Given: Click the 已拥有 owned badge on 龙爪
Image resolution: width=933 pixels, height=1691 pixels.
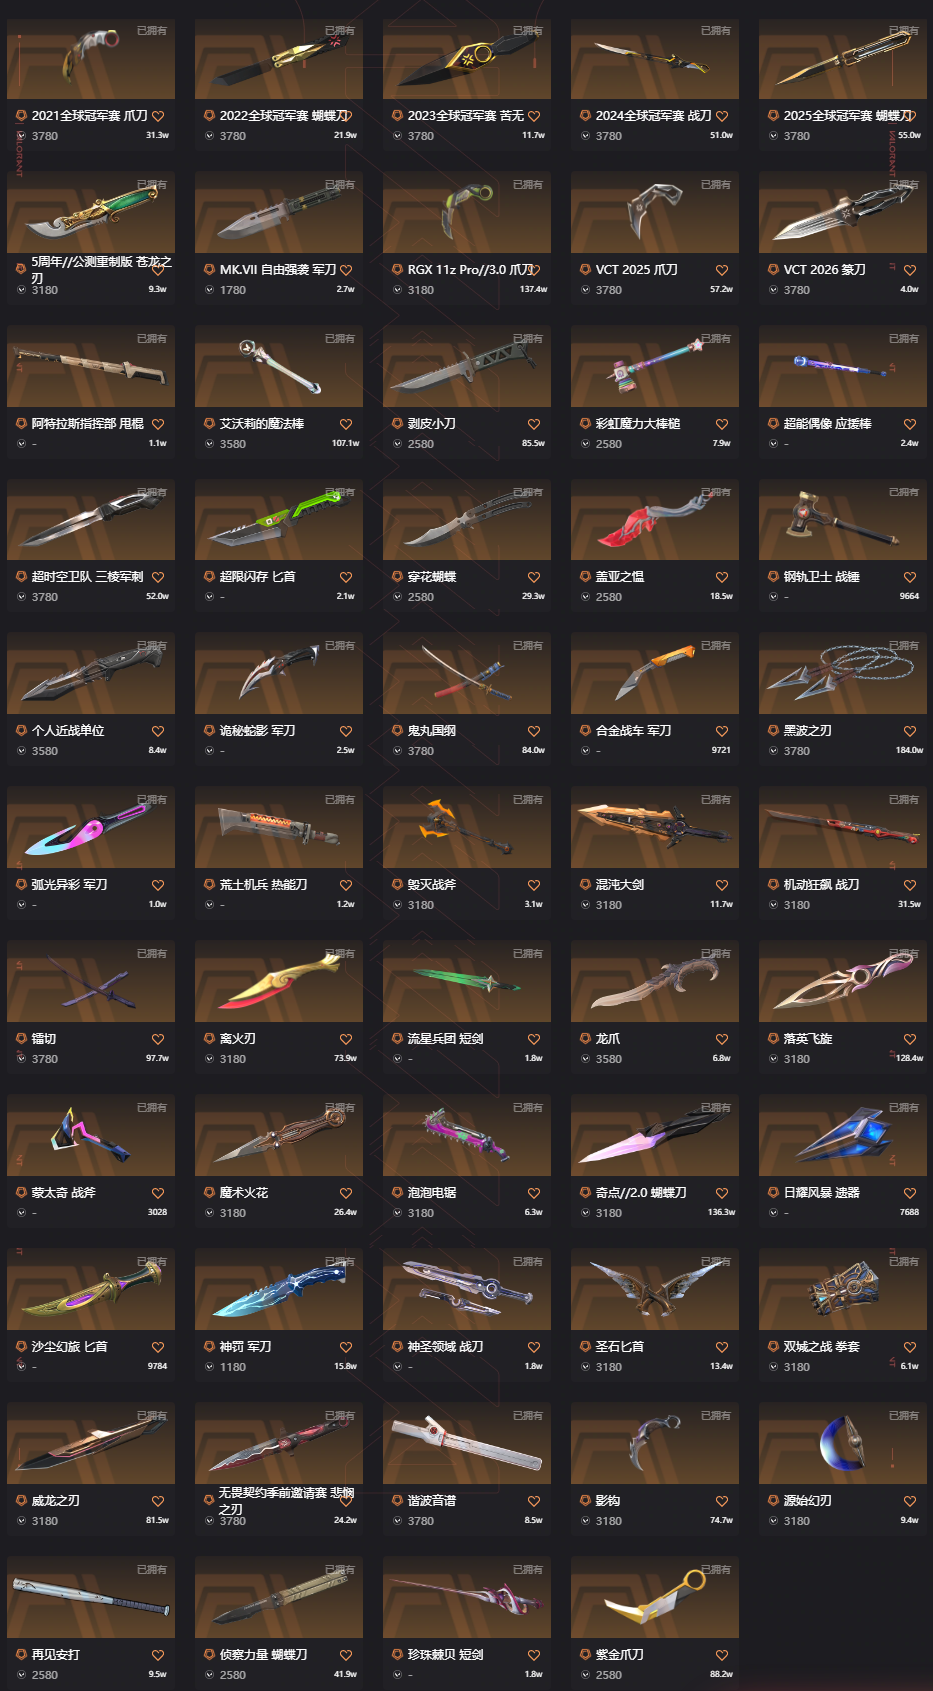Looking at the screenshot, I should point(716,954).
